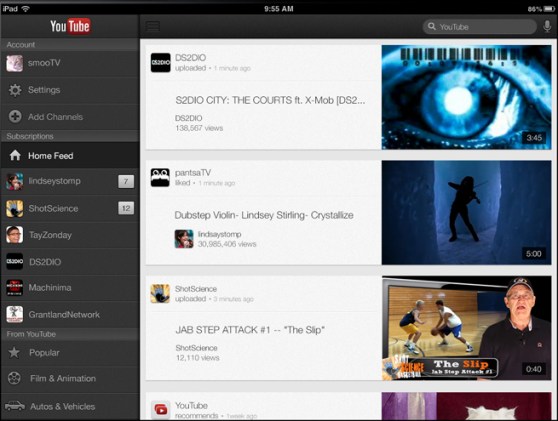Select the Home Feed house icon
This screenshot has width=558, height=421.
tap(15, 156)
